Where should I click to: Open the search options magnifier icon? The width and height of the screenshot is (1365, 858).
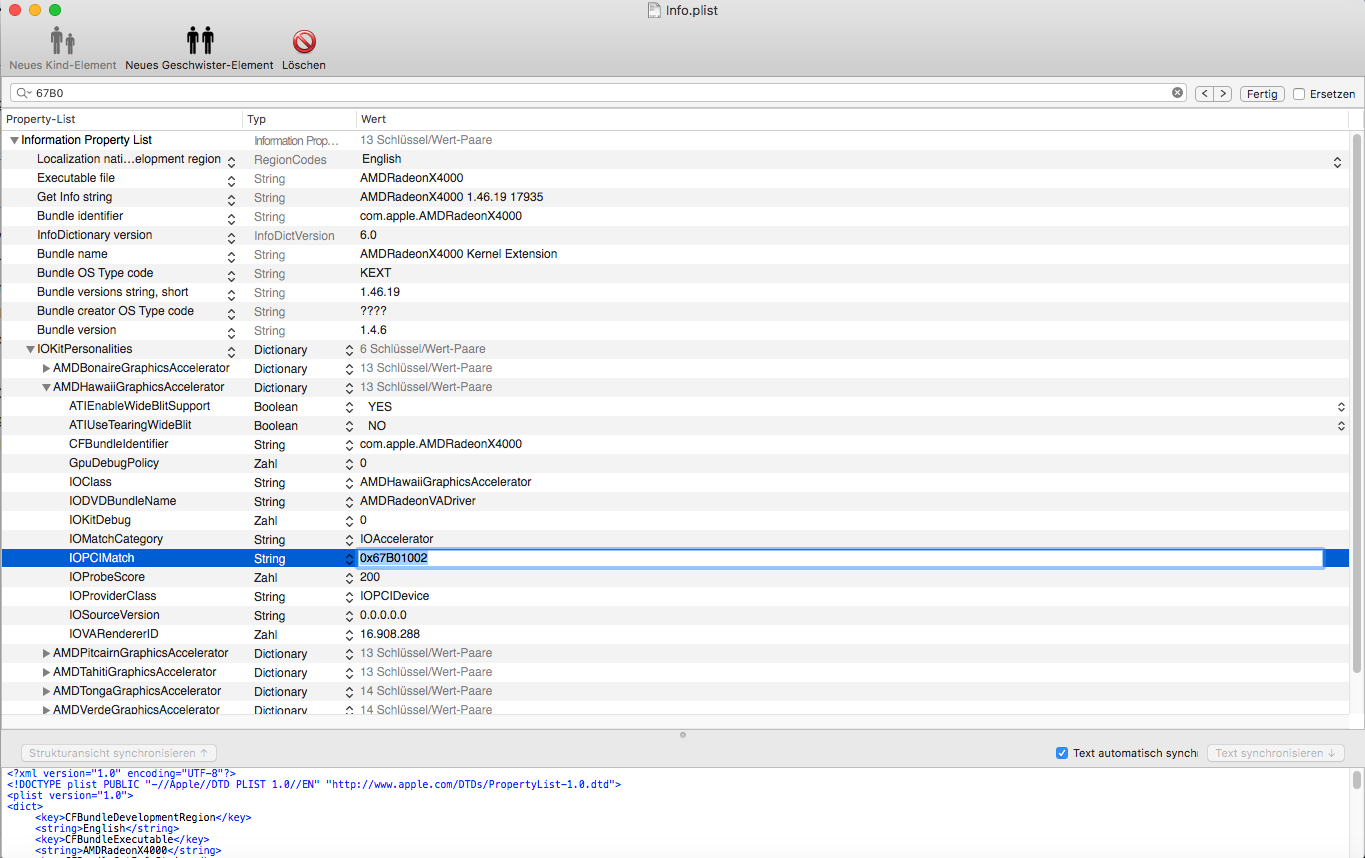point(23,93)
